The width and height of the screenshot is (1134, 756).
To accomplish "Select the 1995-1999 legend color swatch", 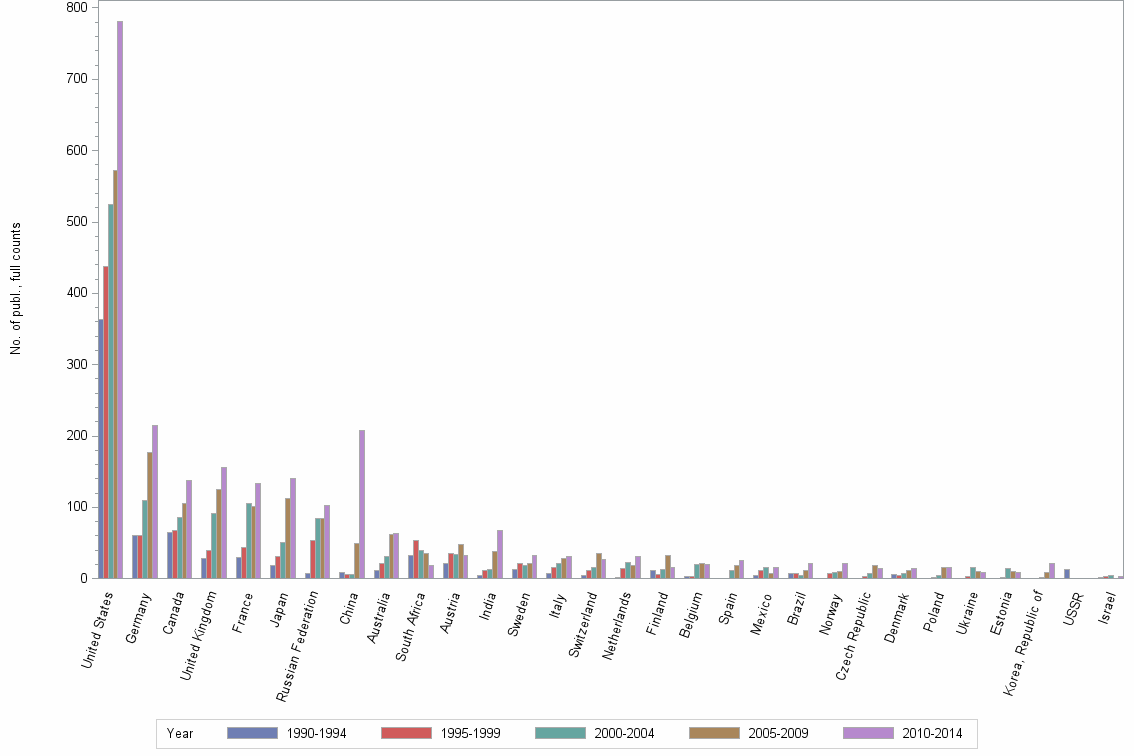I will click(x=405, y=733).
